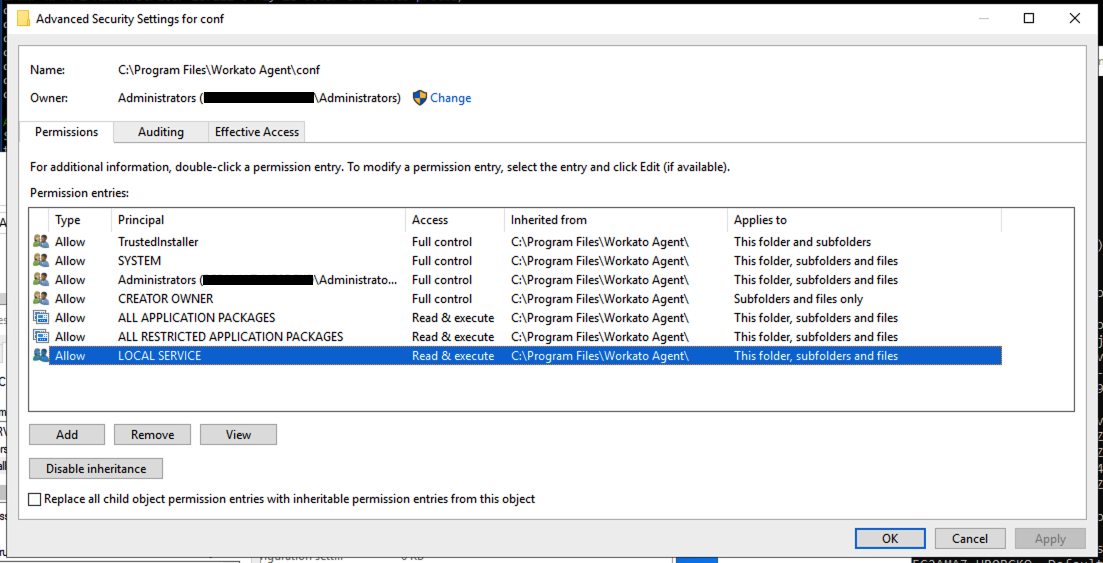1103x563 pixels.
Task: Select the SYSTEM permission entry
Action: coord(517,260)
